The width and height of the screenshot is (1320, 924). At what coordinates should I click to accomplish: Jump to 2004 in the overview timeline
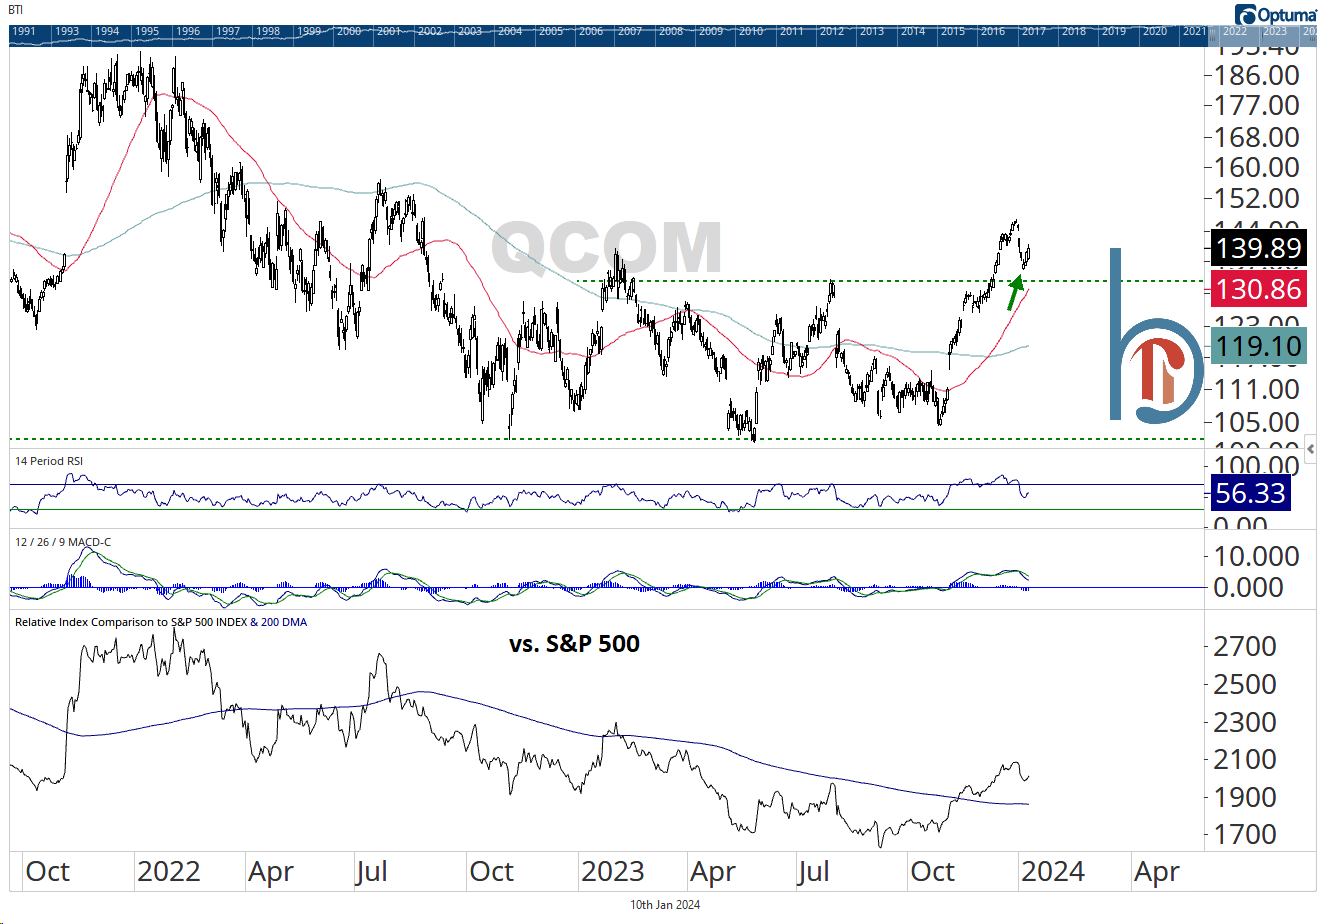point(510,32)
